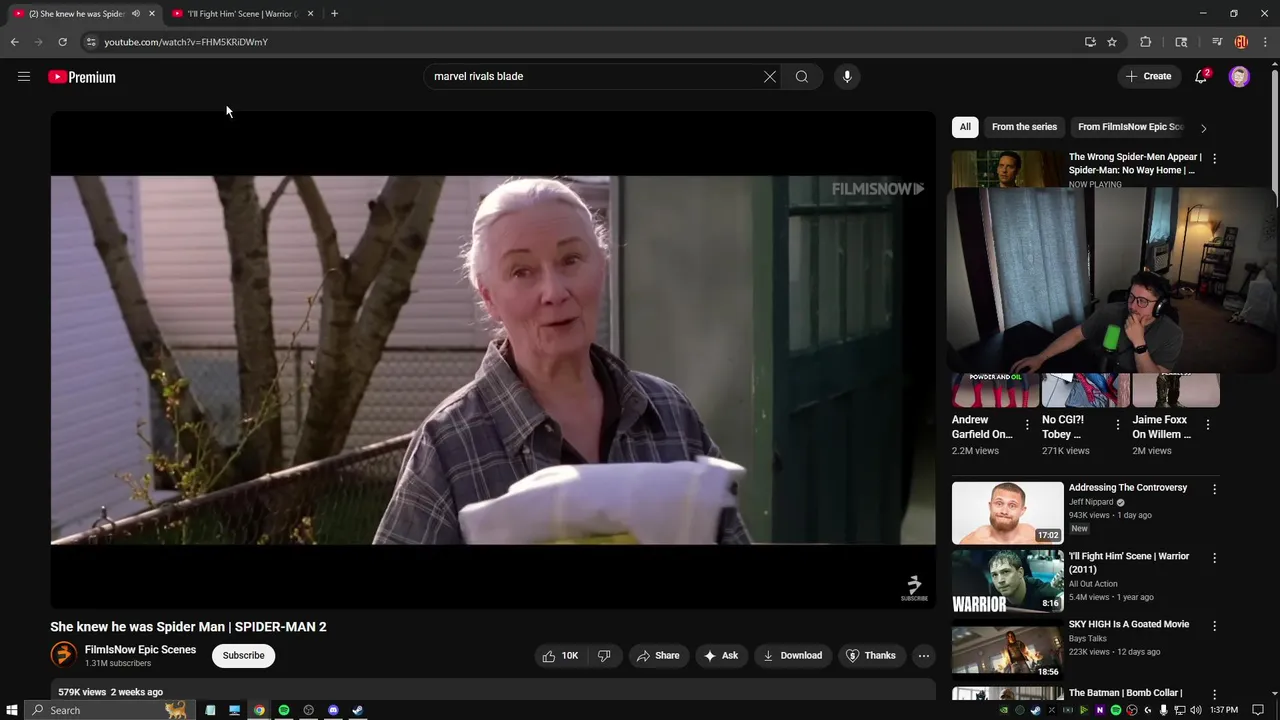Send Thanks to the creator
The height and width of the screenshot is (720, 1280).
[x=871, y=656]
